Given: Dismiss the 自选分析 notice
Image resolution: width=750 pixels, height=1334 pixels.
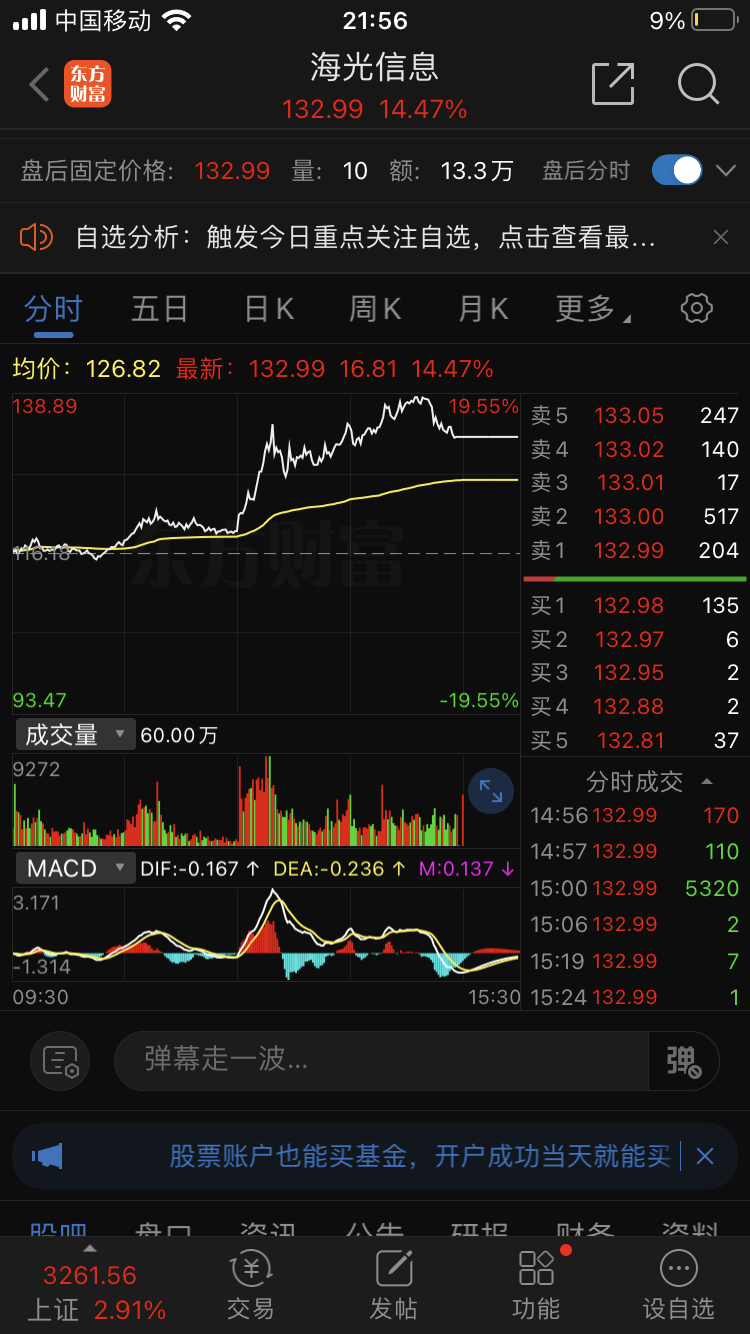Looking at the screenshot, I should click(720, 237).
